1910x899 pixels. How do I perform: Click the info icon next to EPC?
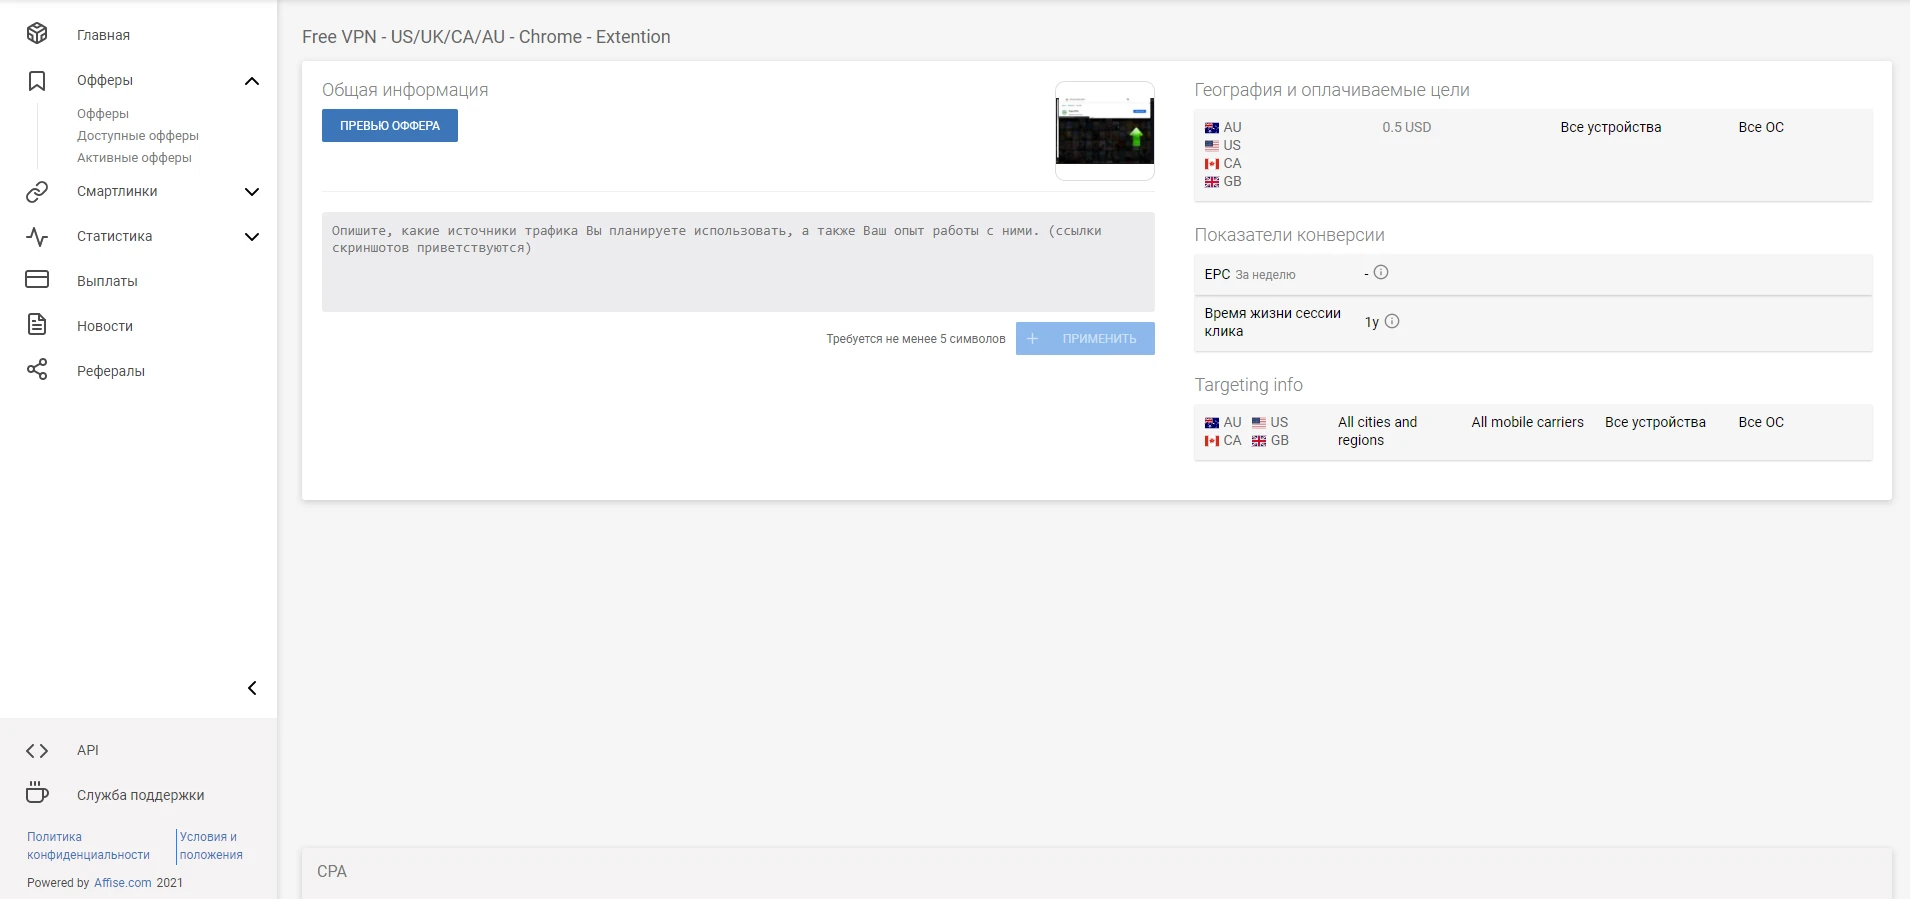(x=1381, y=273)
